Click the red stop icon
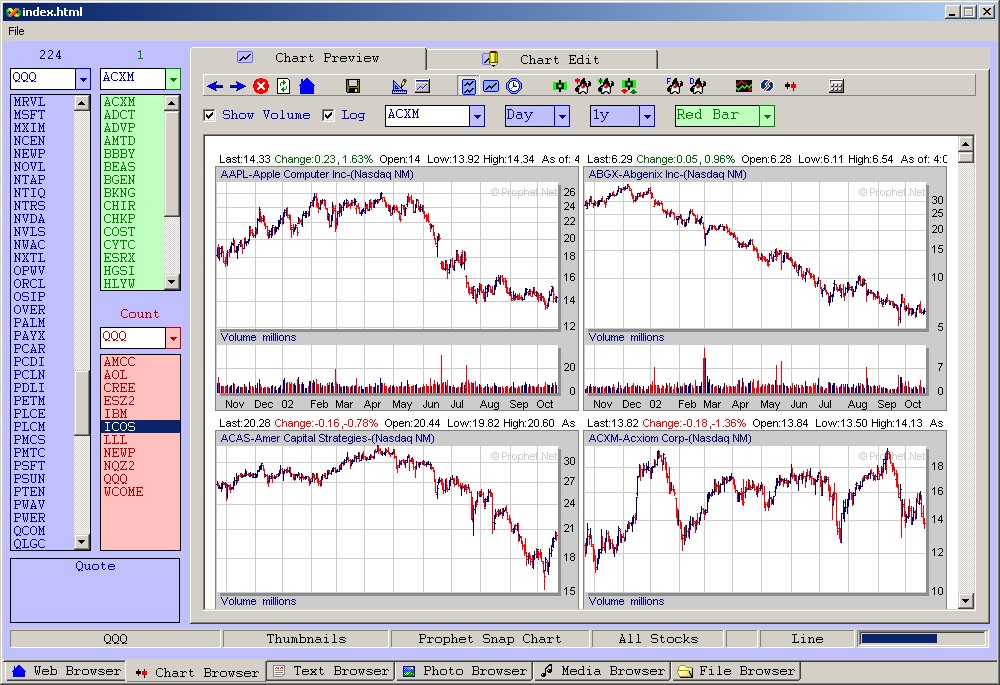1000x685 pixels. point(261,86)
